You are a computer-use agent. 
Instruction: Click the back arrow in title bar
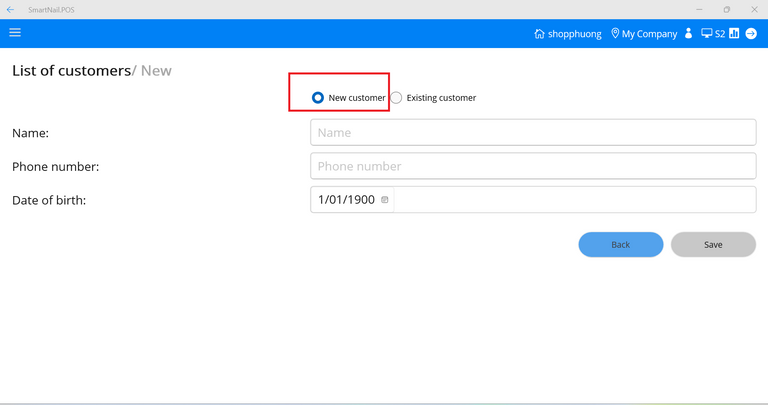coord(10,10)
